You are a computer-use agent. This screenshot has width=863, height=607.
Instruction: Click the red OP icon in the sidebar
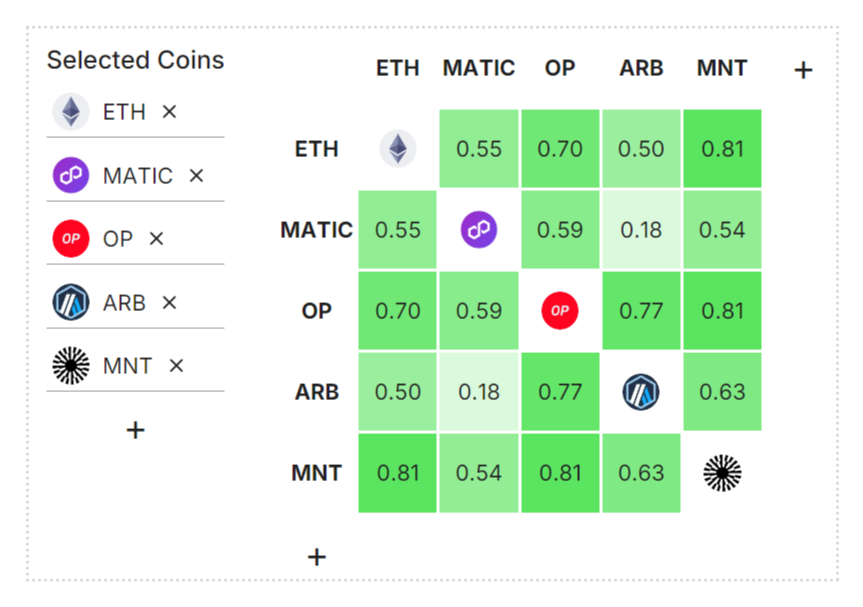[x=71, y=239]
